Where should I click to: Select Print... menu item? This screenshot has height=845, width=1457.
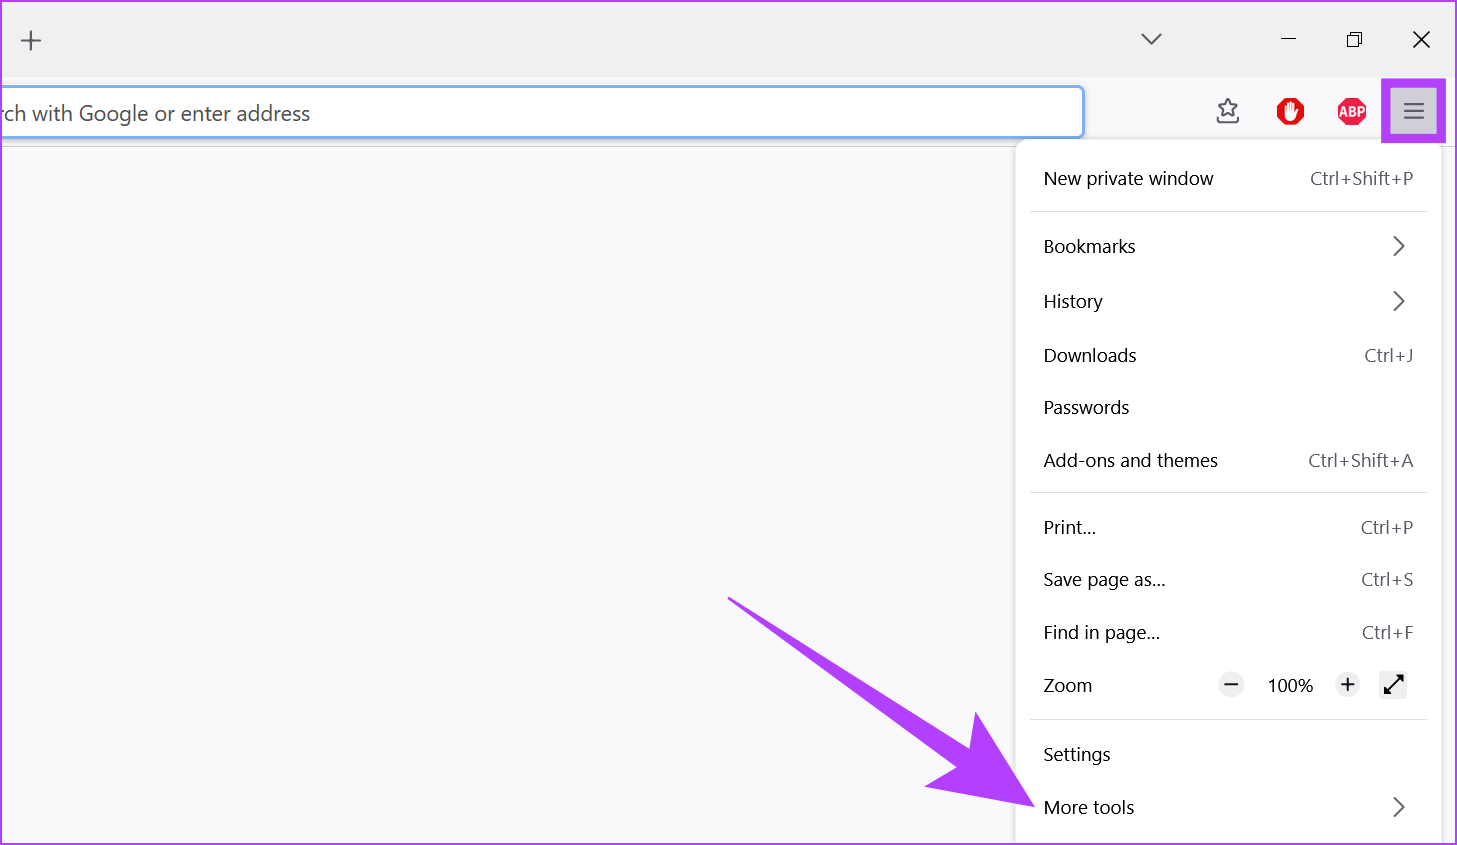(1228, 527)
